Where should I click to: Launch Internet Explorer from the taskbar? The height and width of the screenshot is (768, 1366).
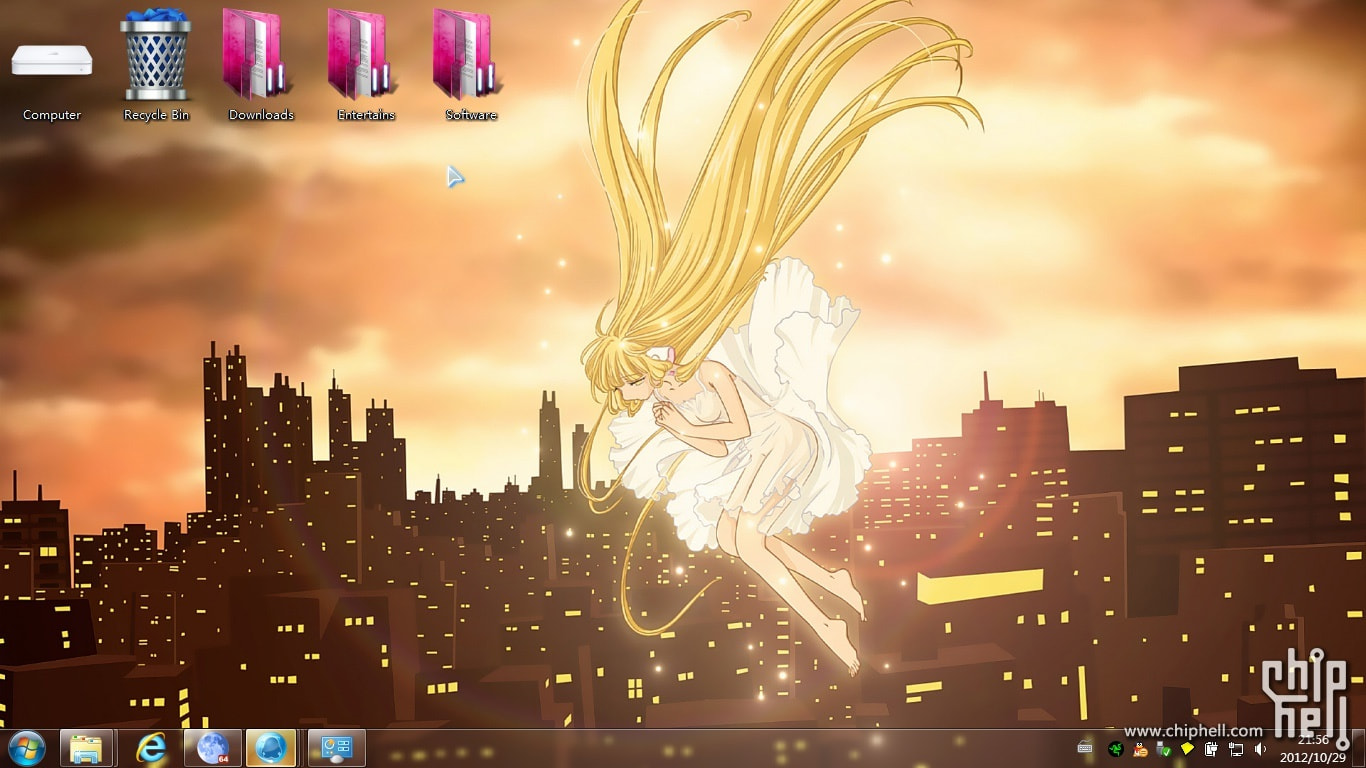(x=151, y=748)
